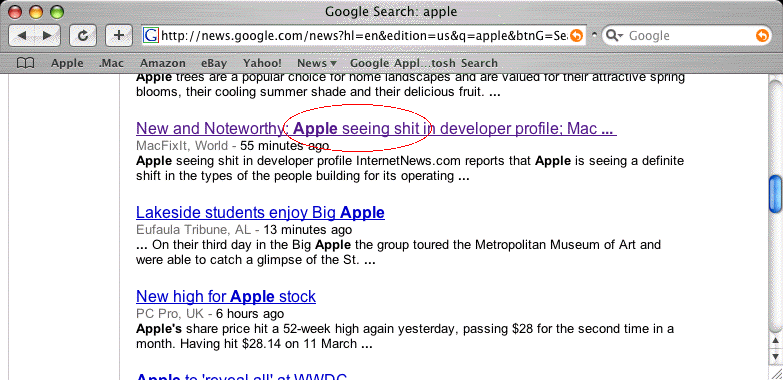Image resolution: width=783 pixels, height=380 pixels.
Task: Click the 'Eufaula Tribune, AL' source text
Action: 193,230
